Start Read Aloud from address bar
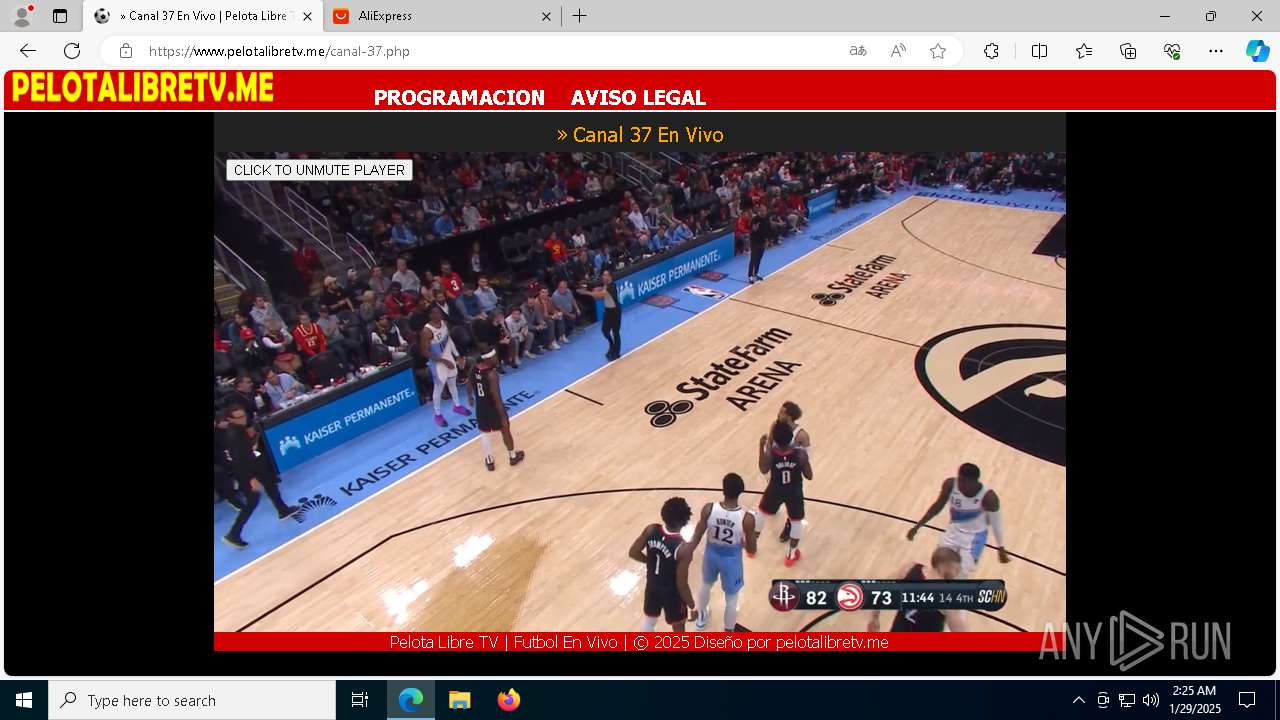The height and width of the screenshot is (720, 1280). (x=898, y=51)
